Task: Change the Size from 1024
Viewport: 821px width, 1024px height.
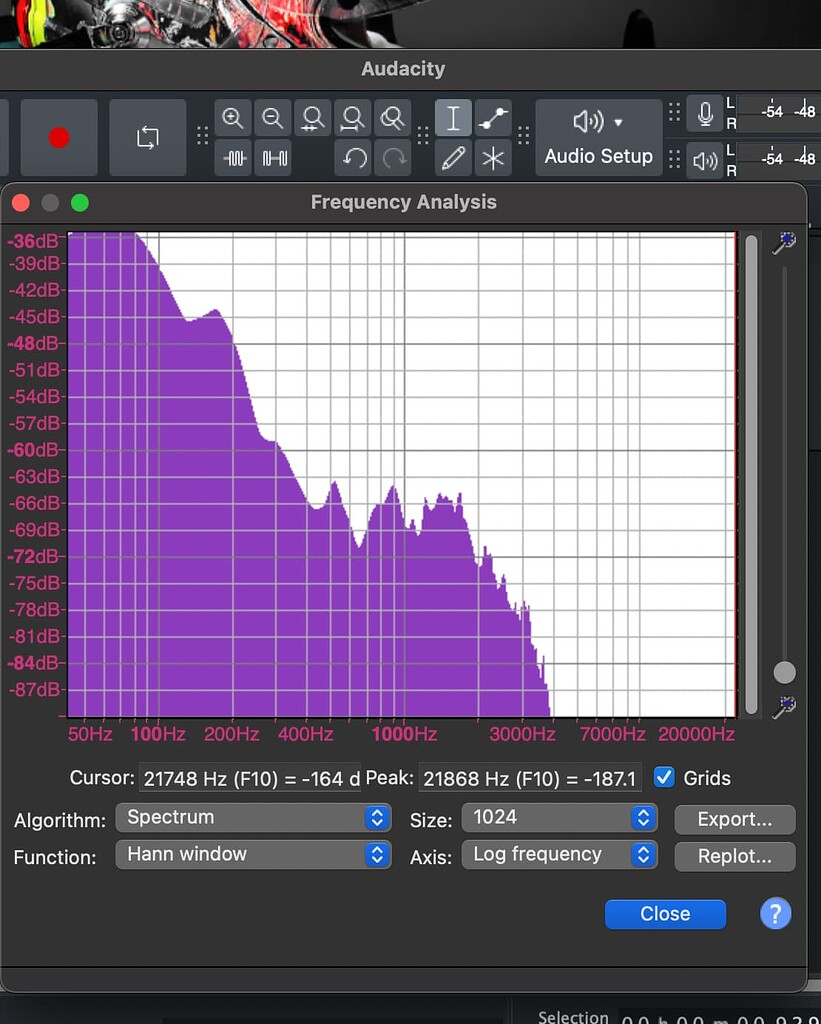Action: point(559,817)
